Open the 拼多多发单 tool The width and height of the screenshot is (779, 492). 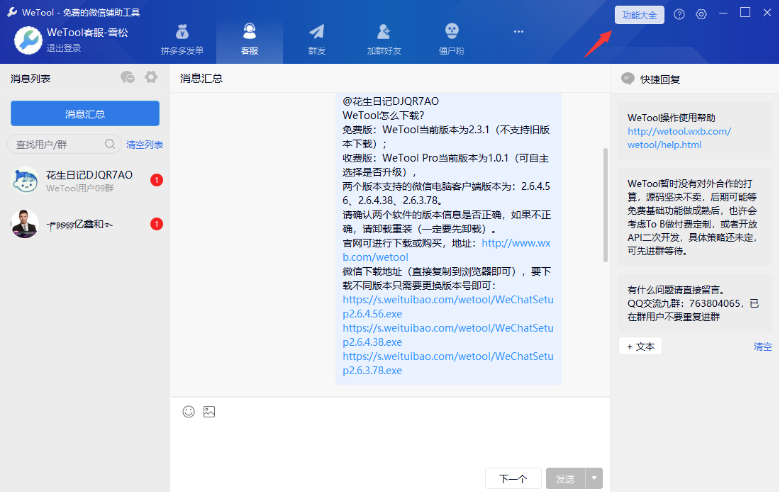tap(182, 39)
